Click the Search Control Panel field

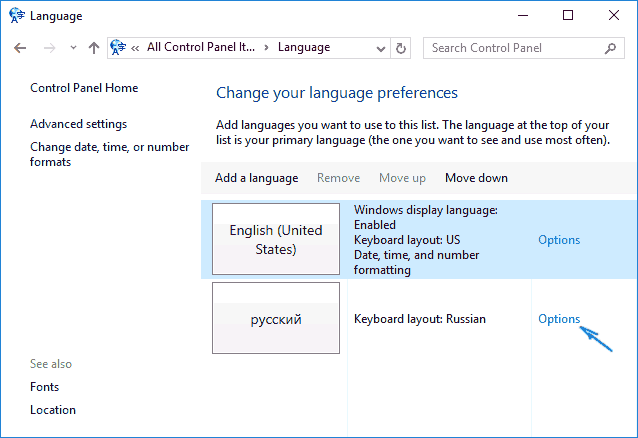coord(523,48)
